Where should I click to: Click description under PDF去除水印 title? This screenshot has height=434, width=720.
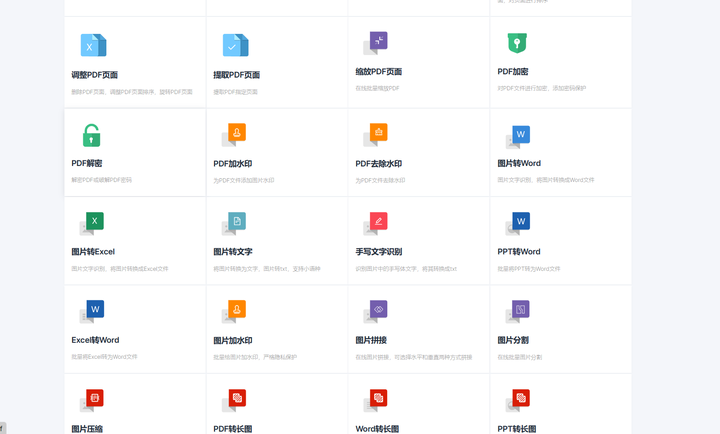click(380, 180)
